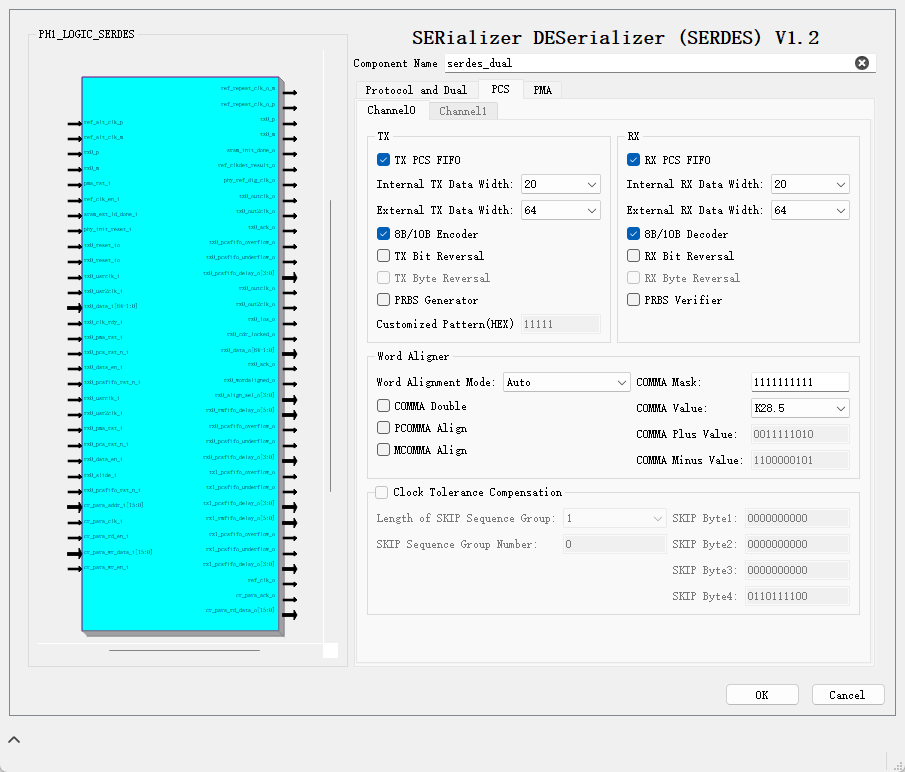Switch to the Channel1 tab
905x772 pixels.
point(463,111)
